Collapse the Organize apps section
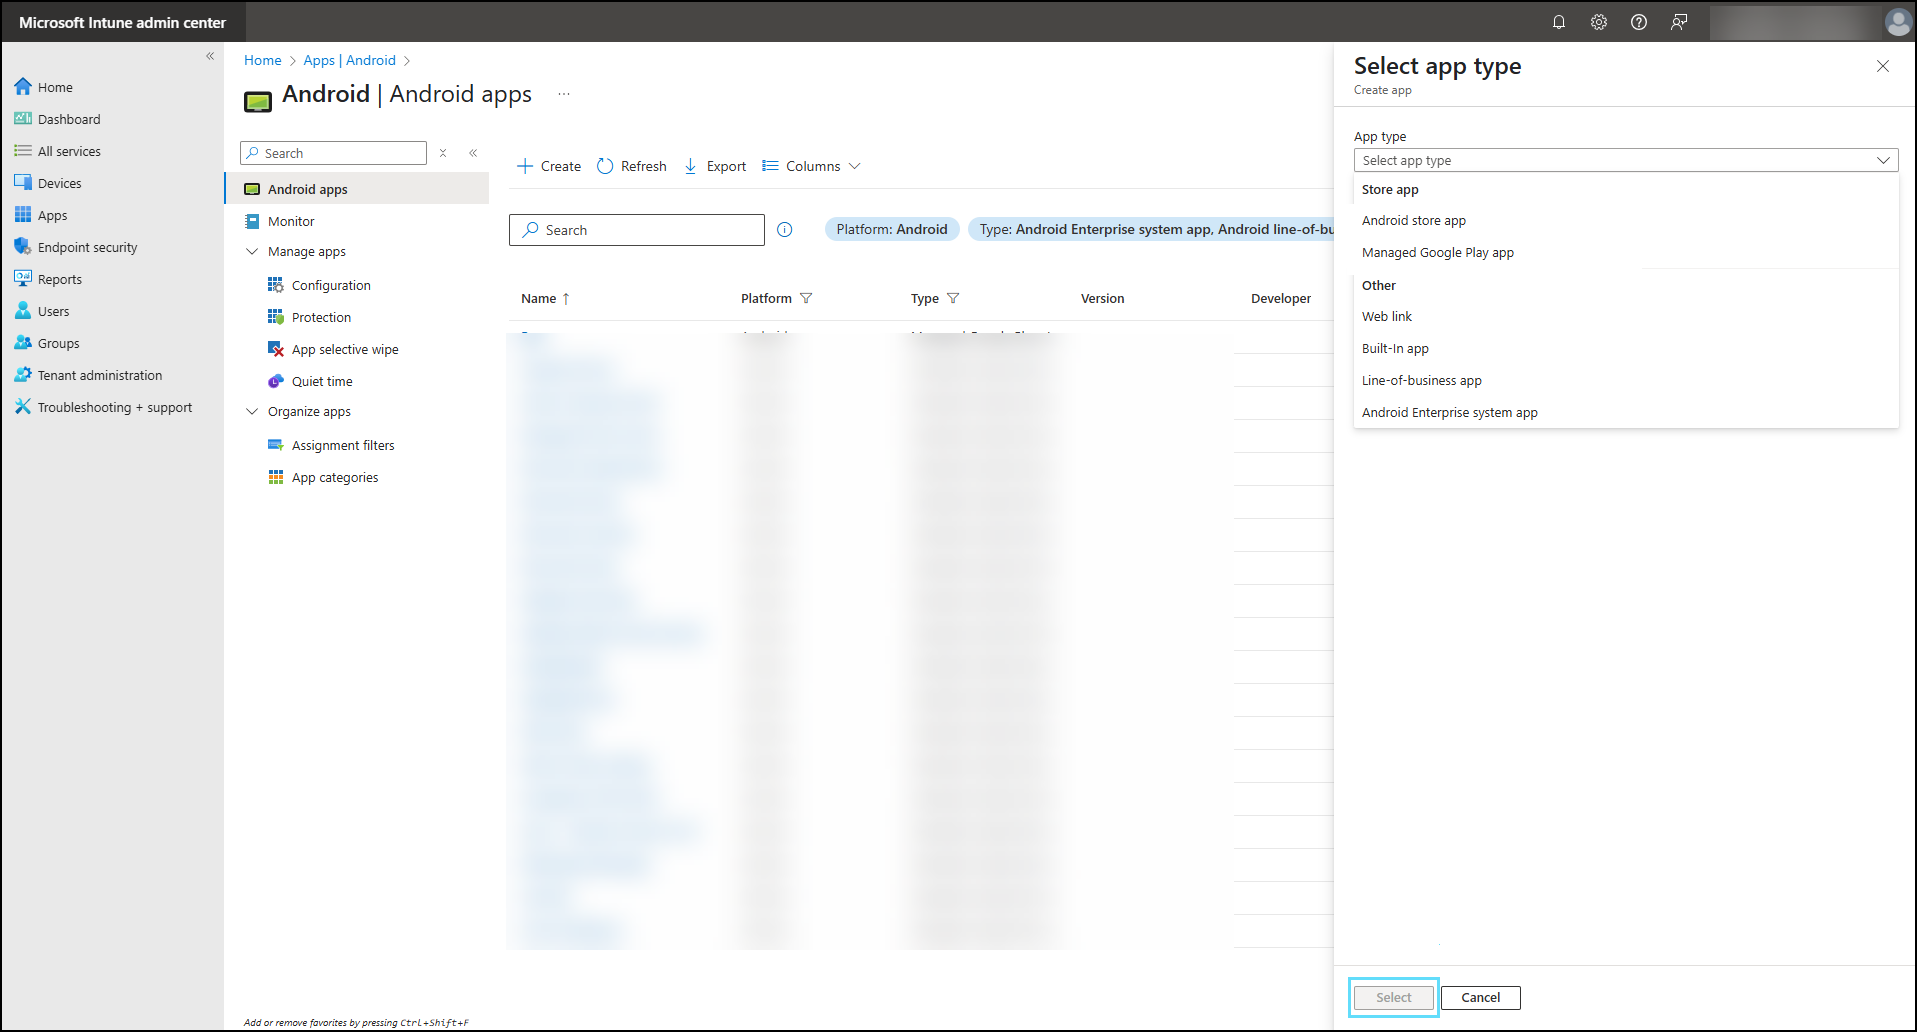 pyautogui.click(x=252, y=412)
